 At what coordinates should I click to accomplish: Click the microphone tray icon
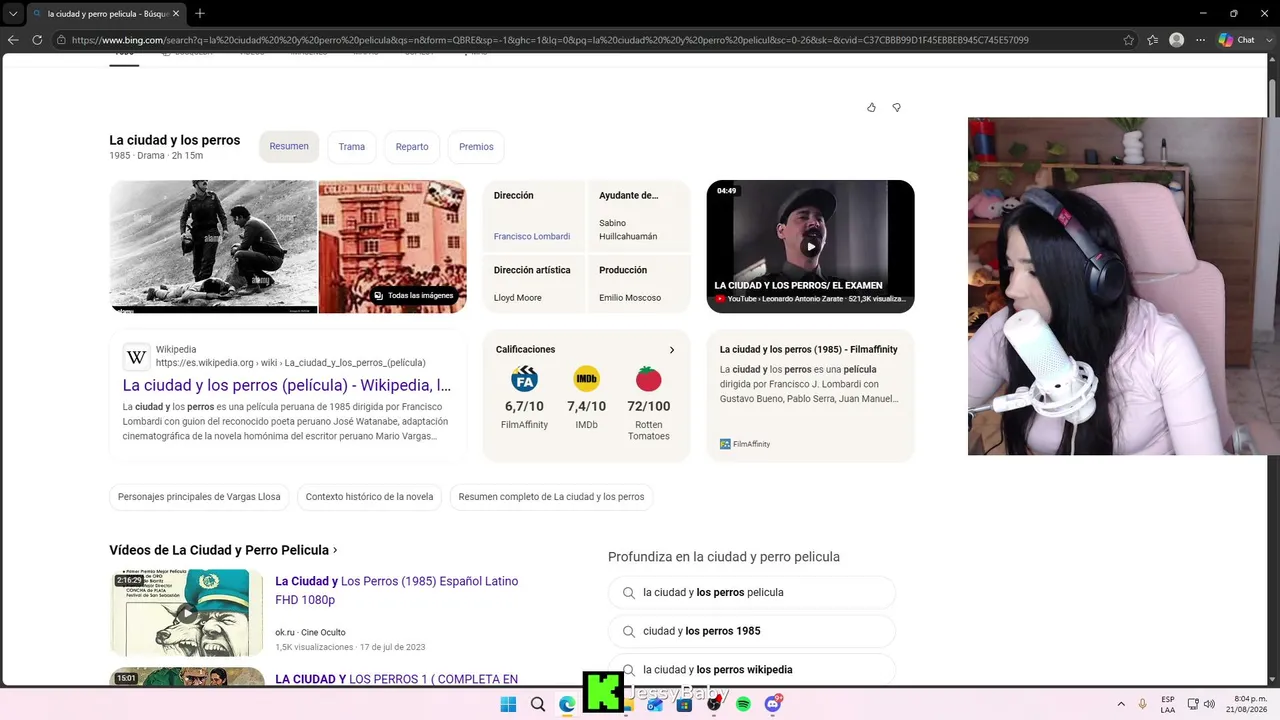pyautogui.click(x=1143, y=704)
